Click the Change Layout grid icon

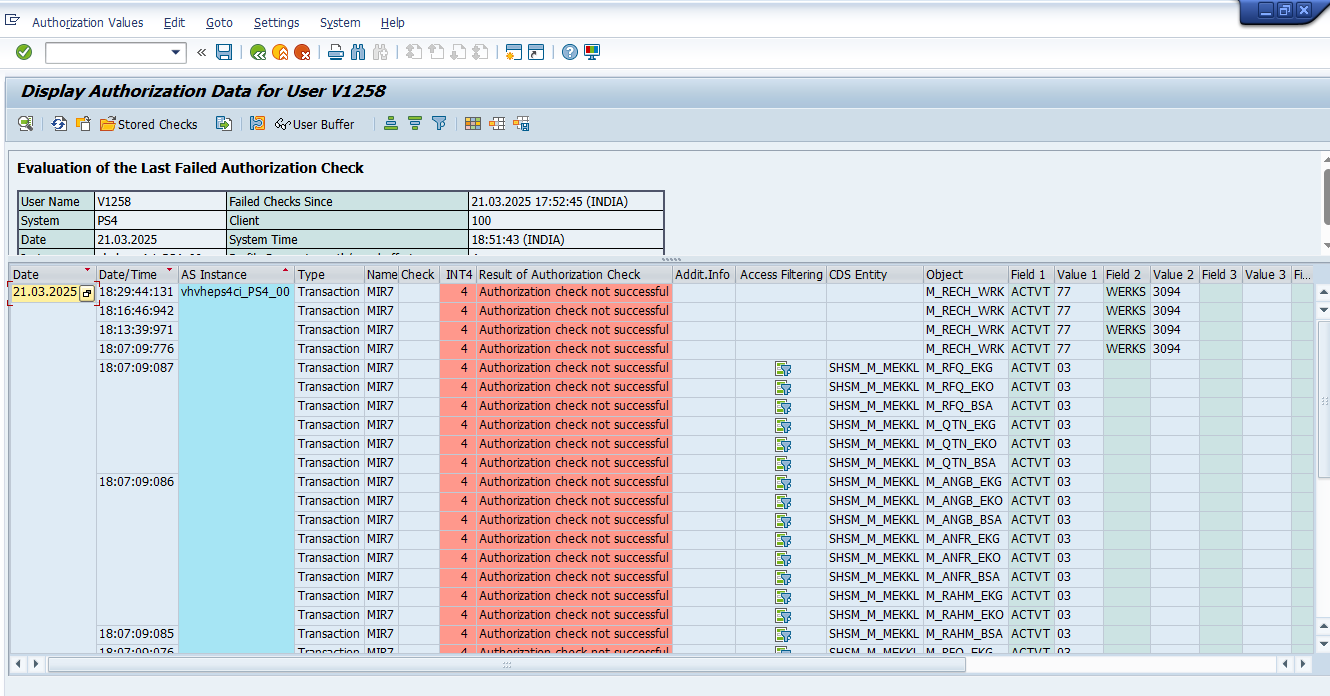[473, 124]
